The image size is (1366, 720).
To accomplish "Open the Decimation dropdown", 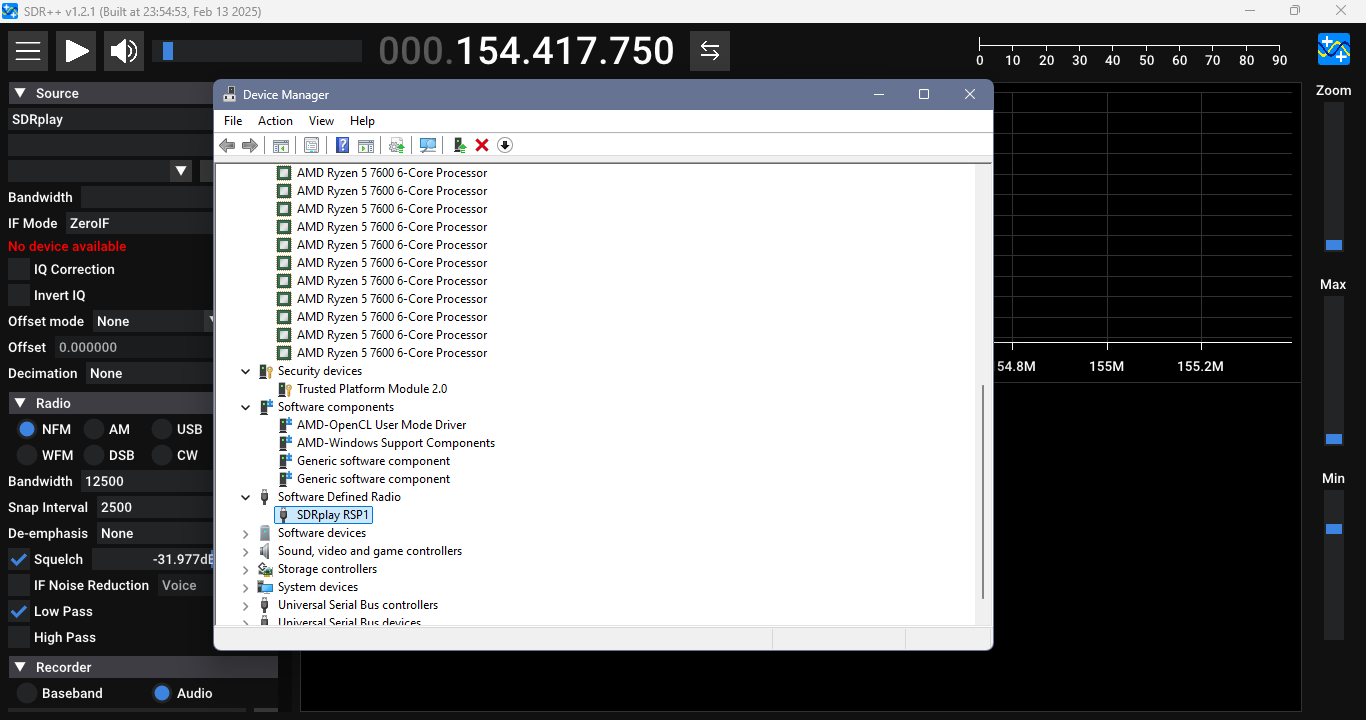I will point(150,373).
